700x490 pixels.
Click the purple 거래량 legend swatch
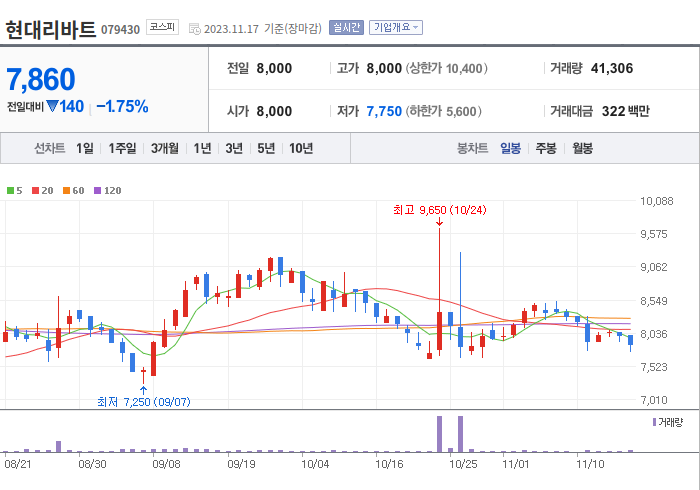coord(654,422)
